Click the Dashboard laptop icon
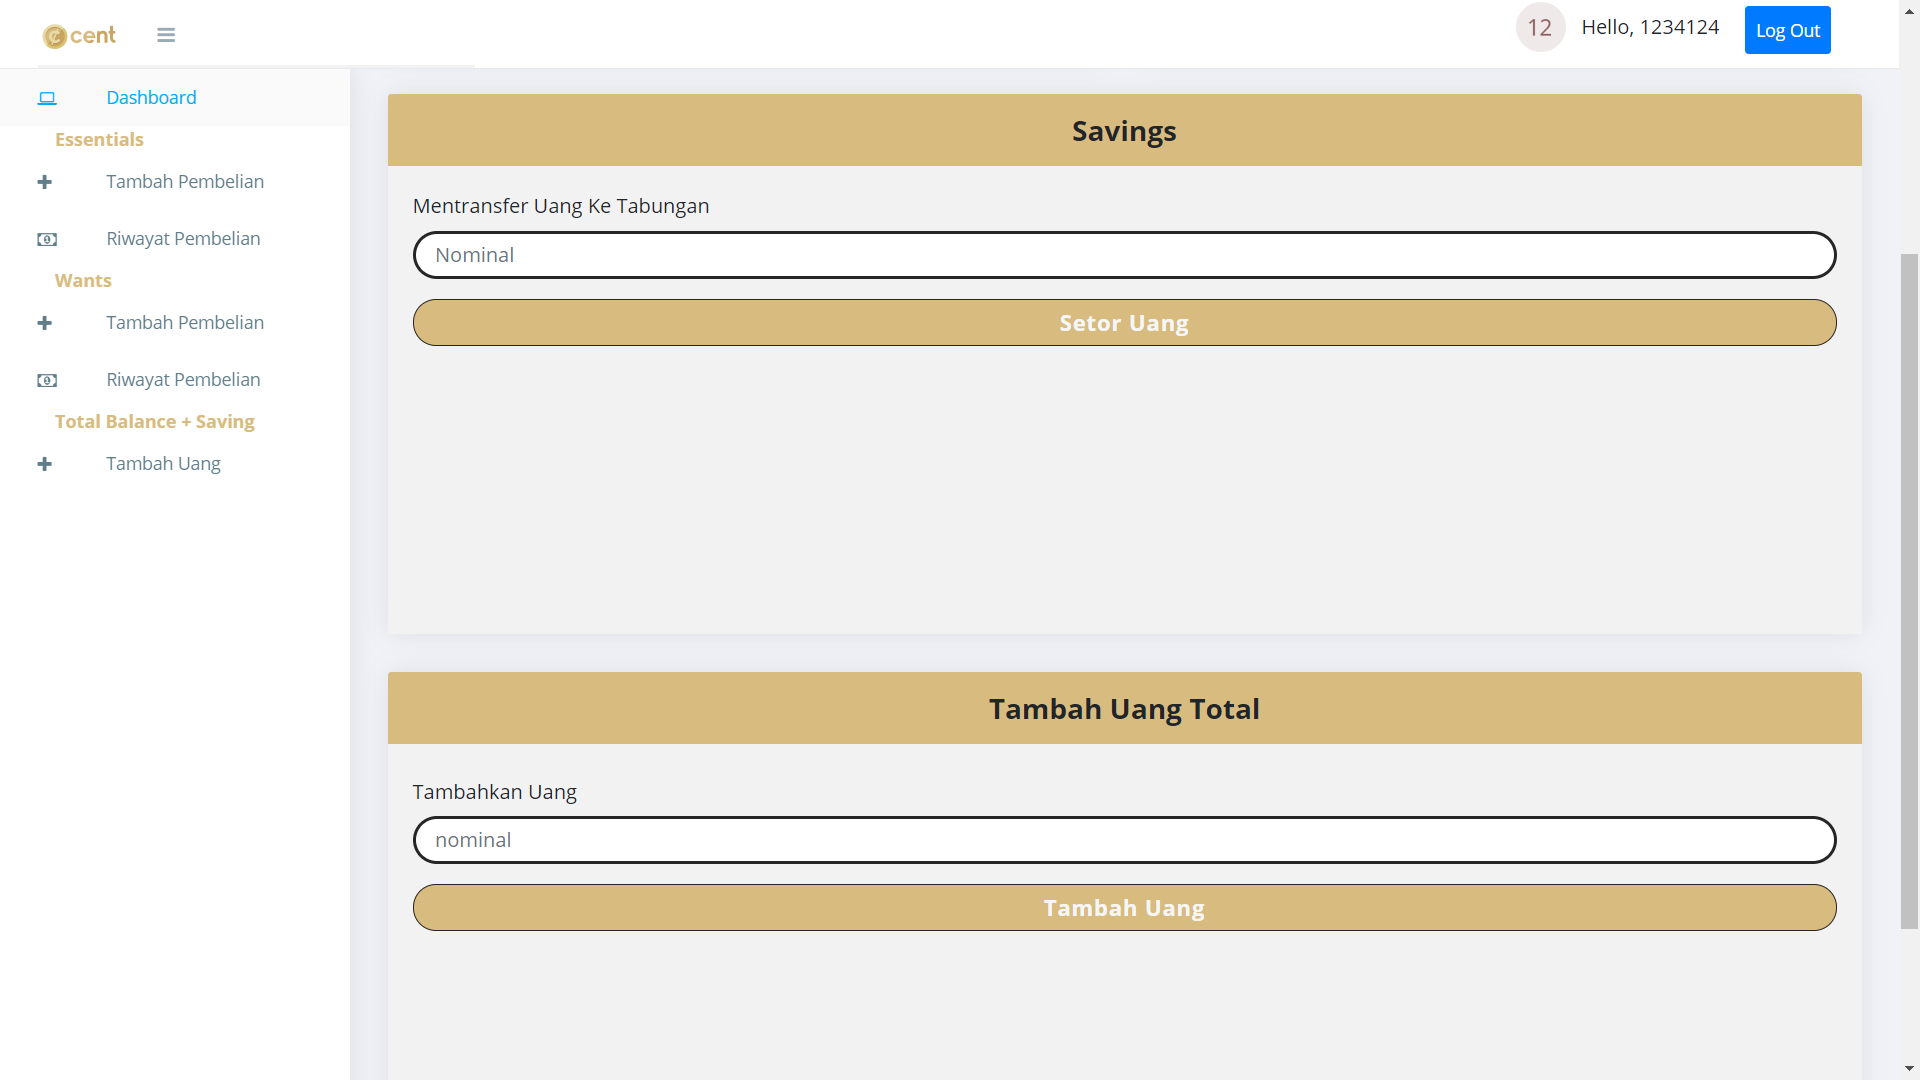This screenshot has height=1080, width=1920. 47,98
